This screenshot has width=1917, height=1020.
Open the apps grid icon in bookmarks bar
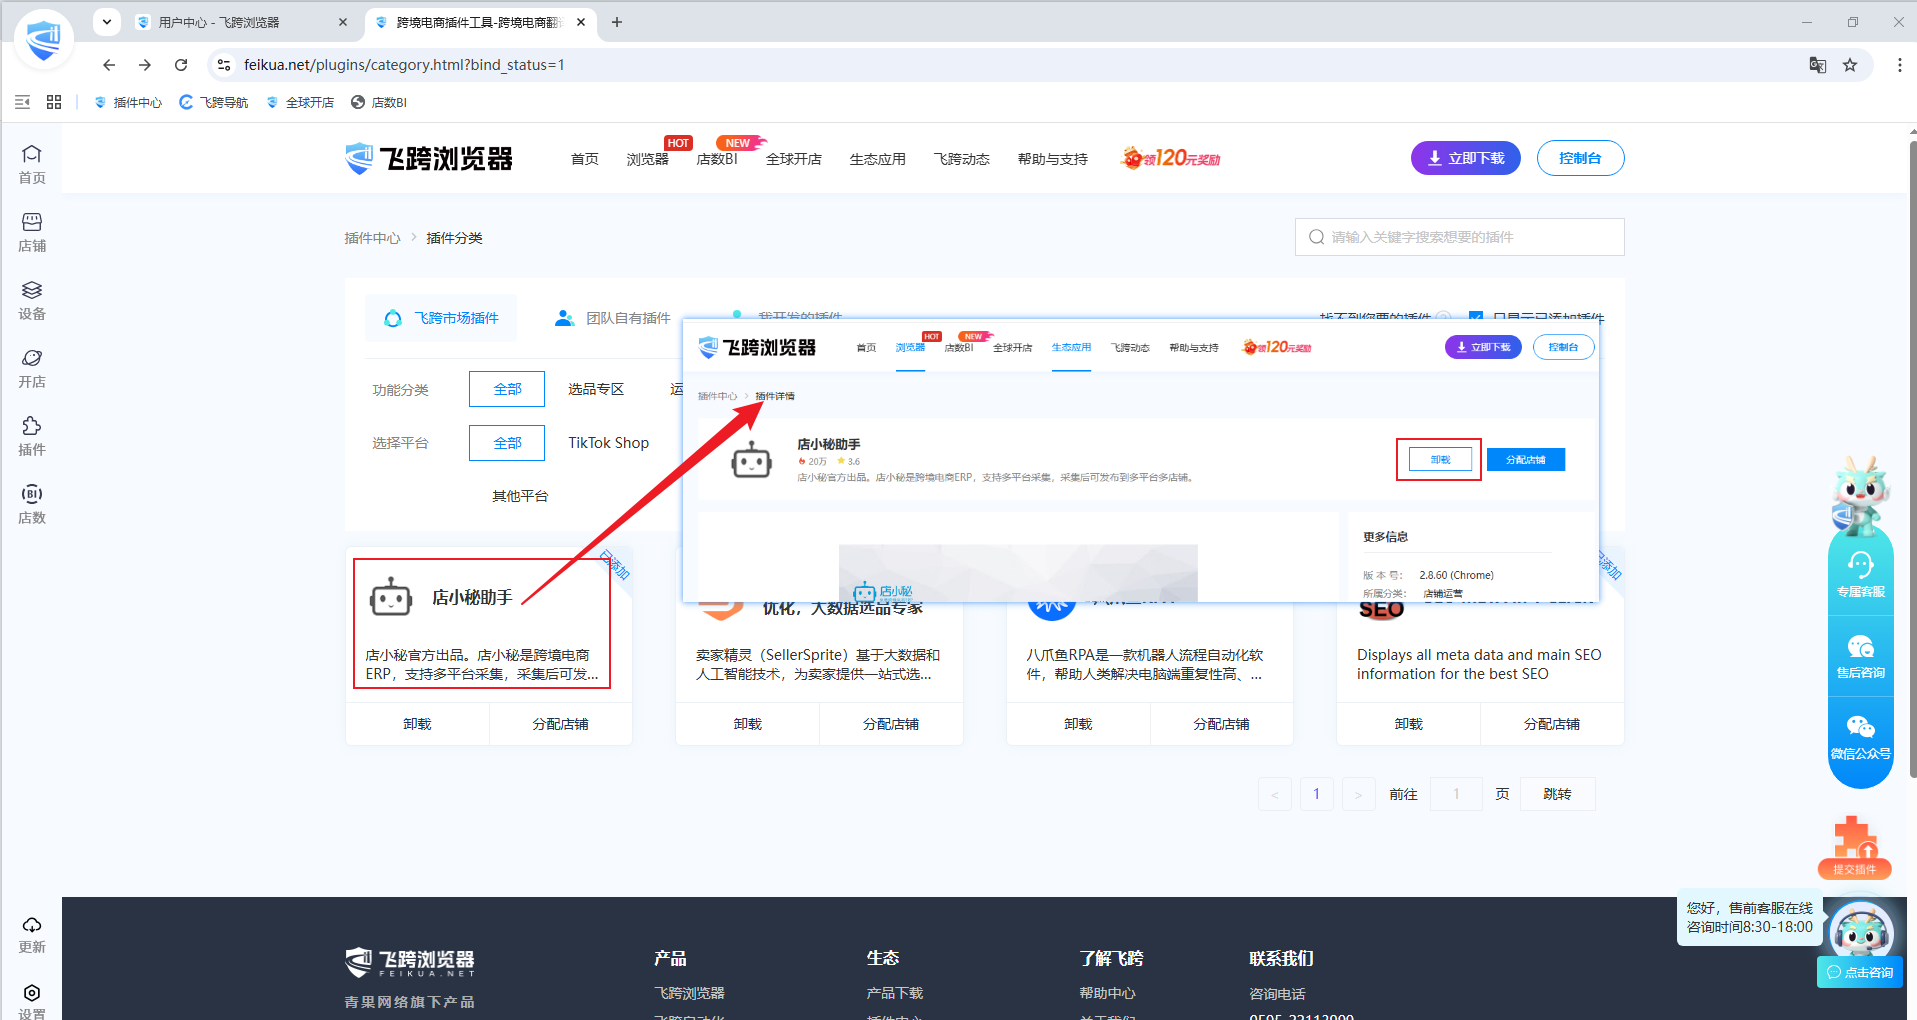[54, 102]
